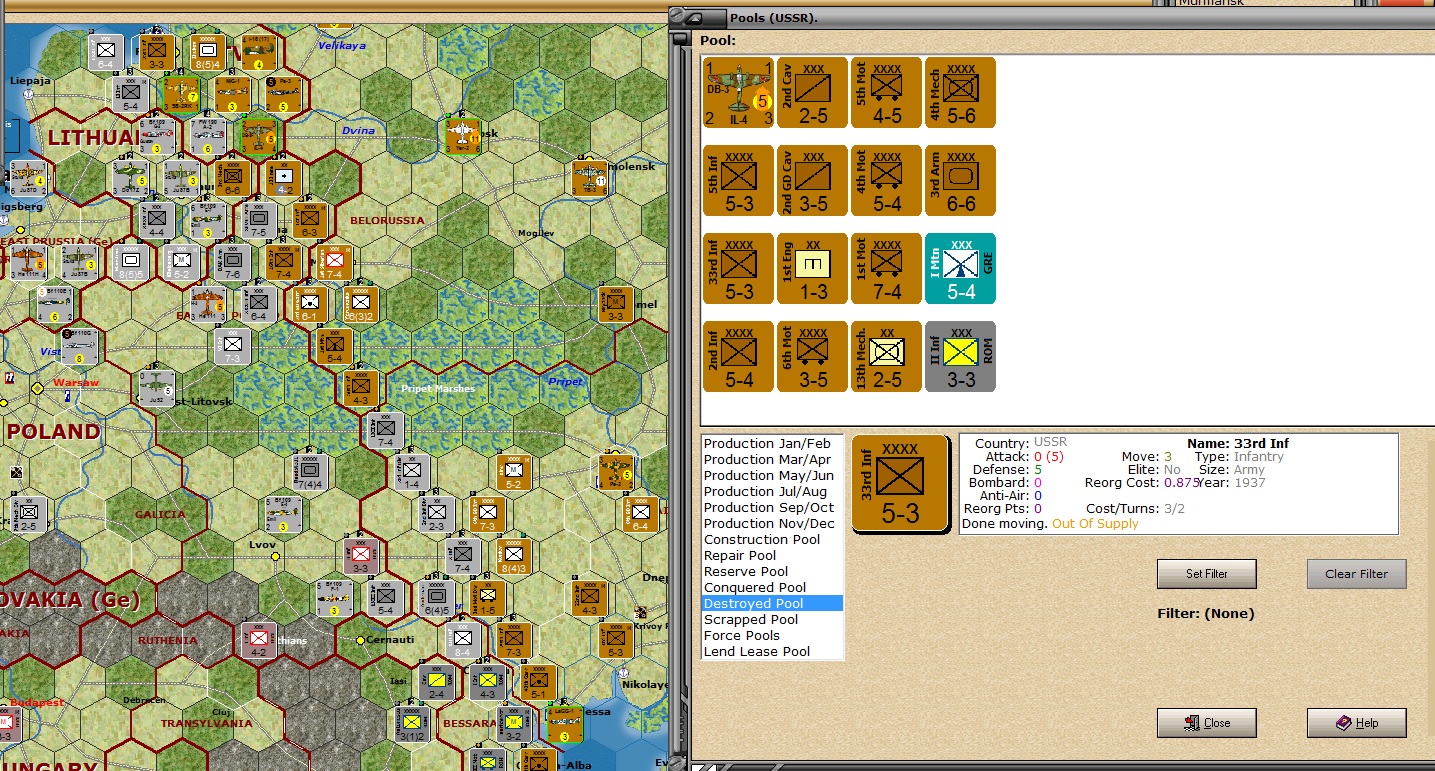The width and height of the screenshot is (1435, 771).
Task: Click the brown 6-6 mechanized counter on the map
Action: (232, 178)
